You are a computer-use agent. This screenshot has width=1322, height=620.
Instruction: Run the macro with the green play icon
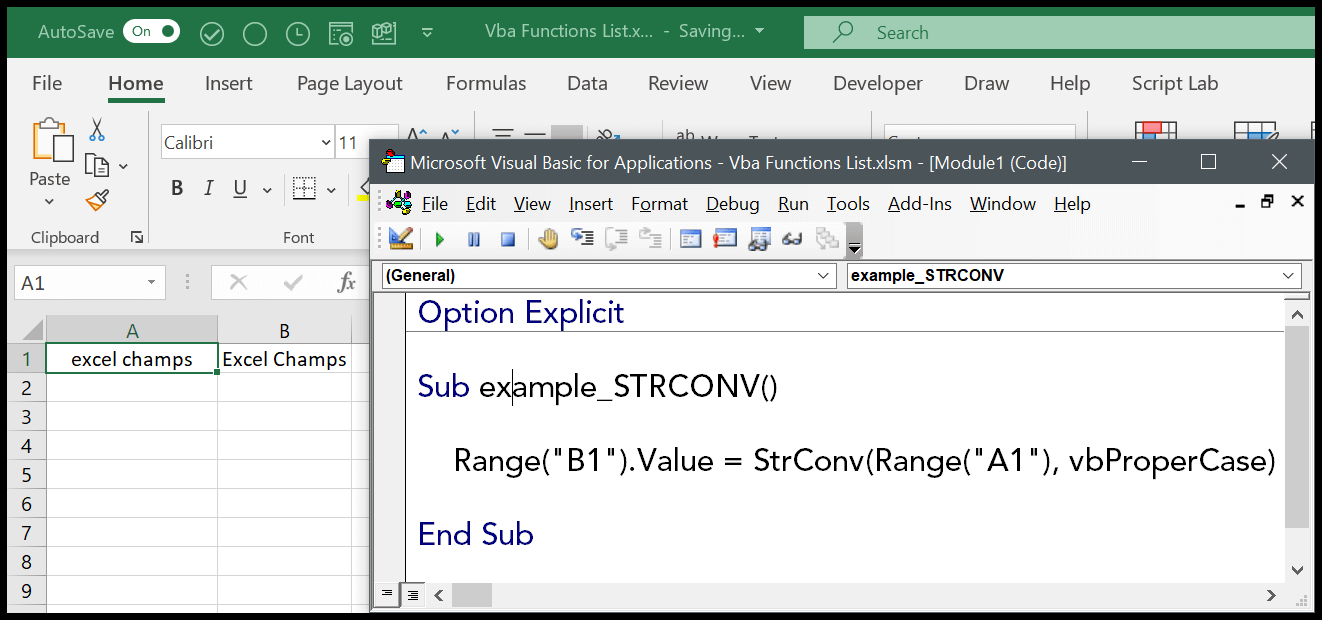click(440, 239)
